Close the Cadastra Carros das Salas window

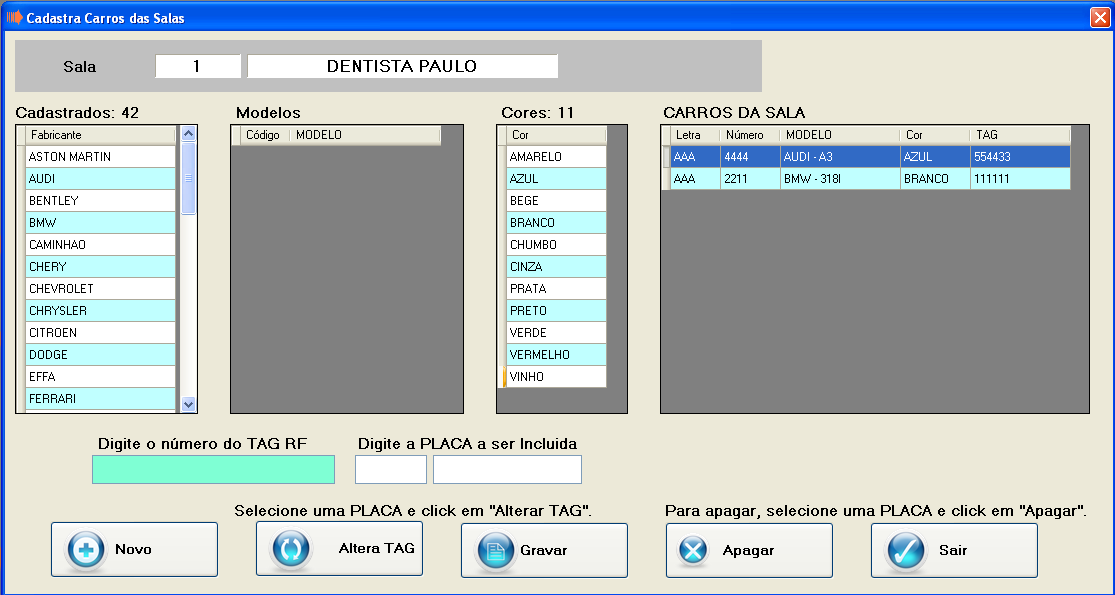click(x=1100, y=17)
